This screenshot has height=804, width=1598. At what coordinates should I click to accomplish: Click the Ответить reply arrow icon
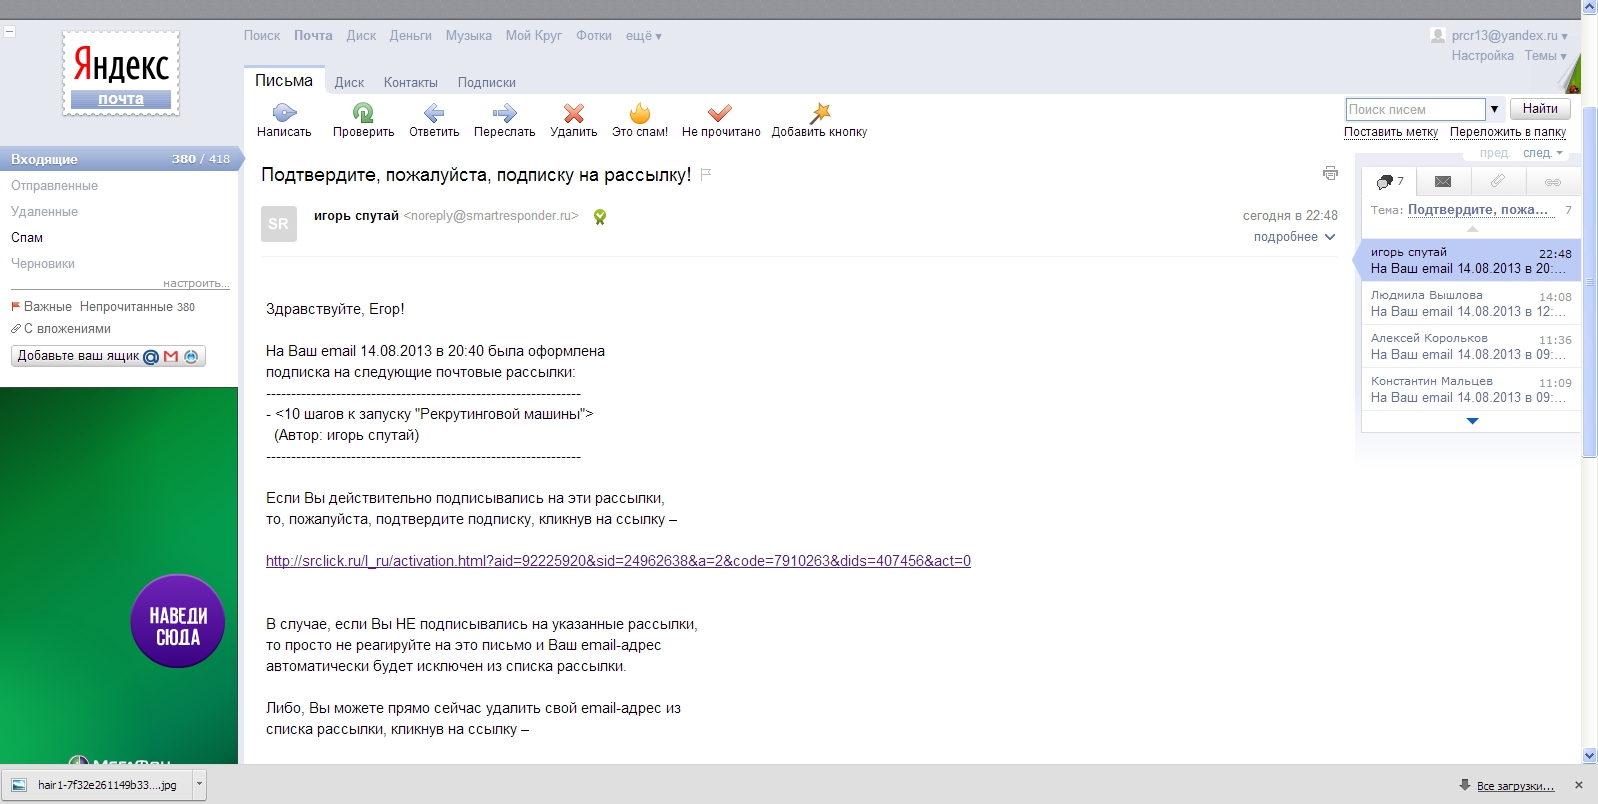pyautogui.click(x=434, y=113)
